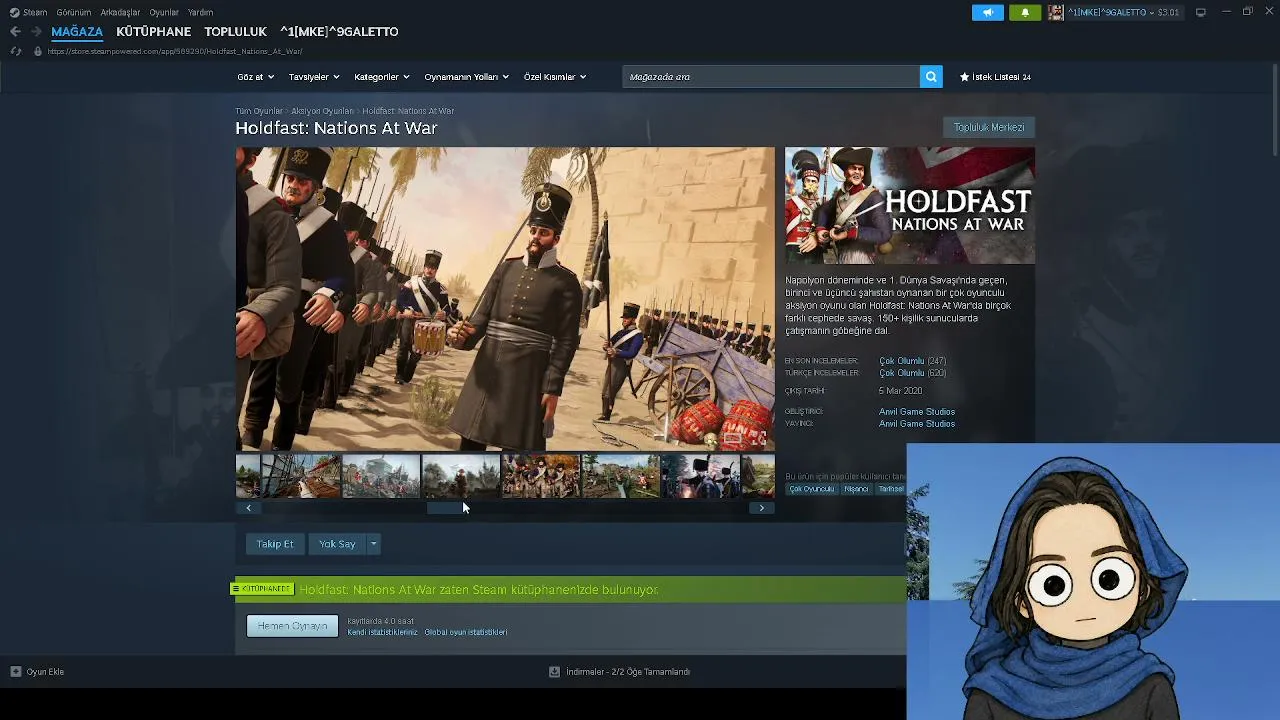The image size is (1280, 720).
Task: Click the screenshot carousel scrollbar handle
Action: click(447, 508)
